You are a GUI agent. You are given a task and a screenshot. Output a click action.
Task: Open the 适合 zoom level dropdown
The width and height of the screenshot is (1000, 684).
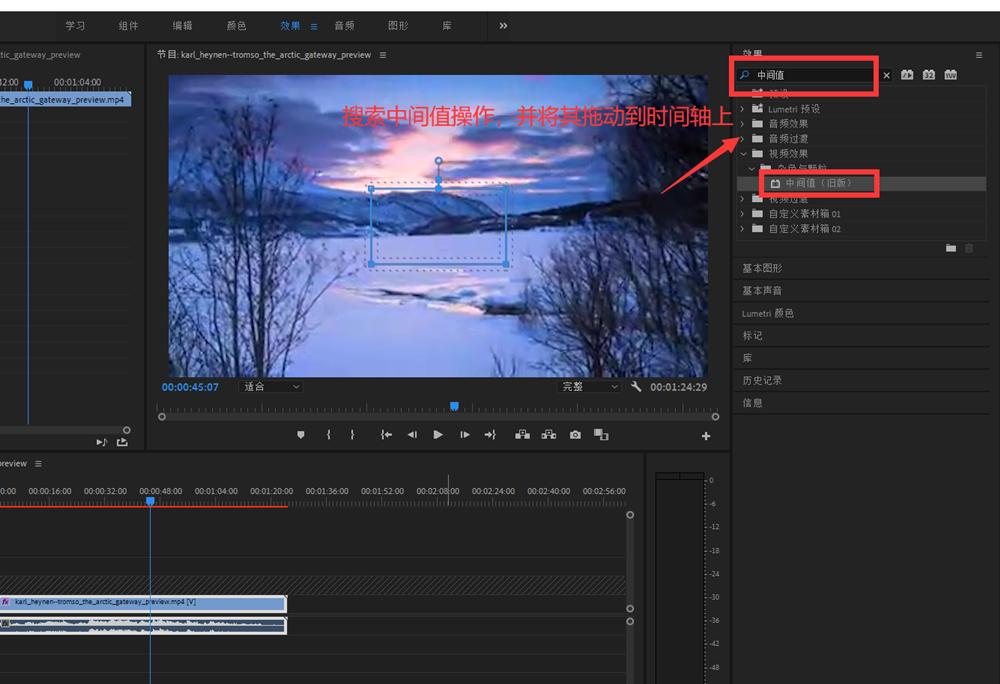click(x=272, y=387)
